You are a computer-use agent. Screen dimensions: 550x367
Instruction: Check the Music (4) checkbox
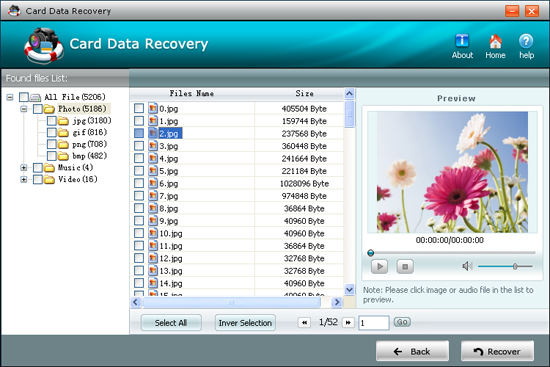tap(38, 168)
